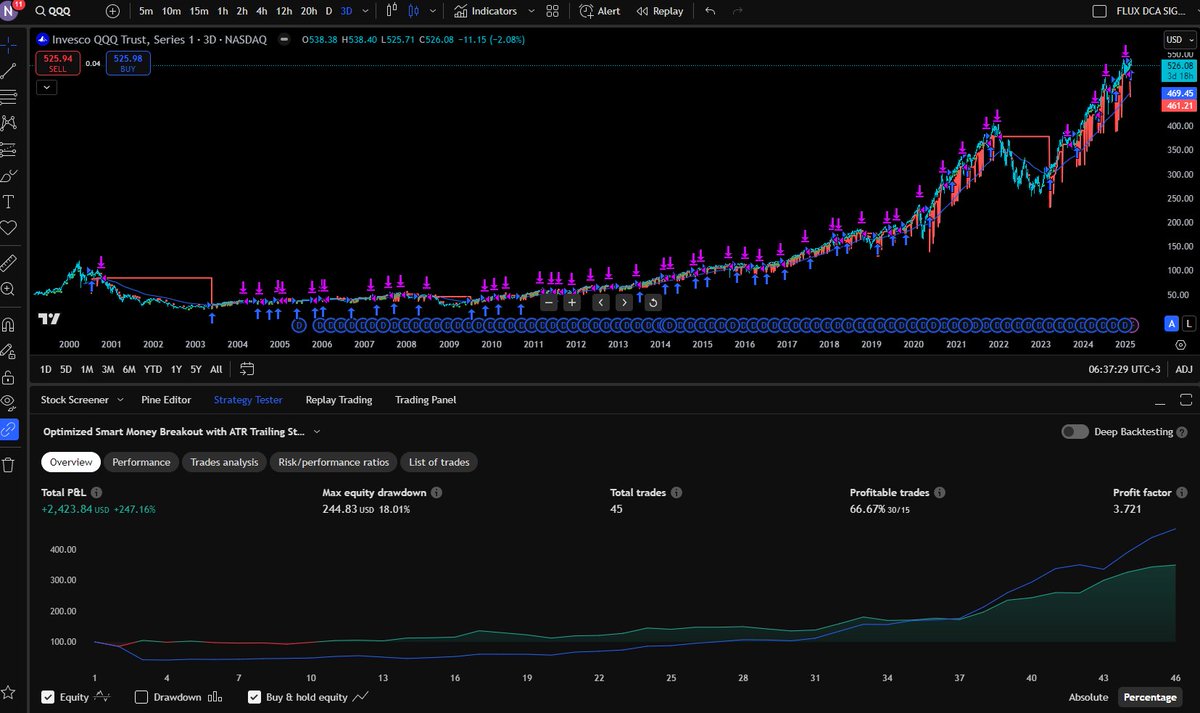Turn on Deep Backtesting
This screenshot has height=713, width=1200.
[1075, 430]
